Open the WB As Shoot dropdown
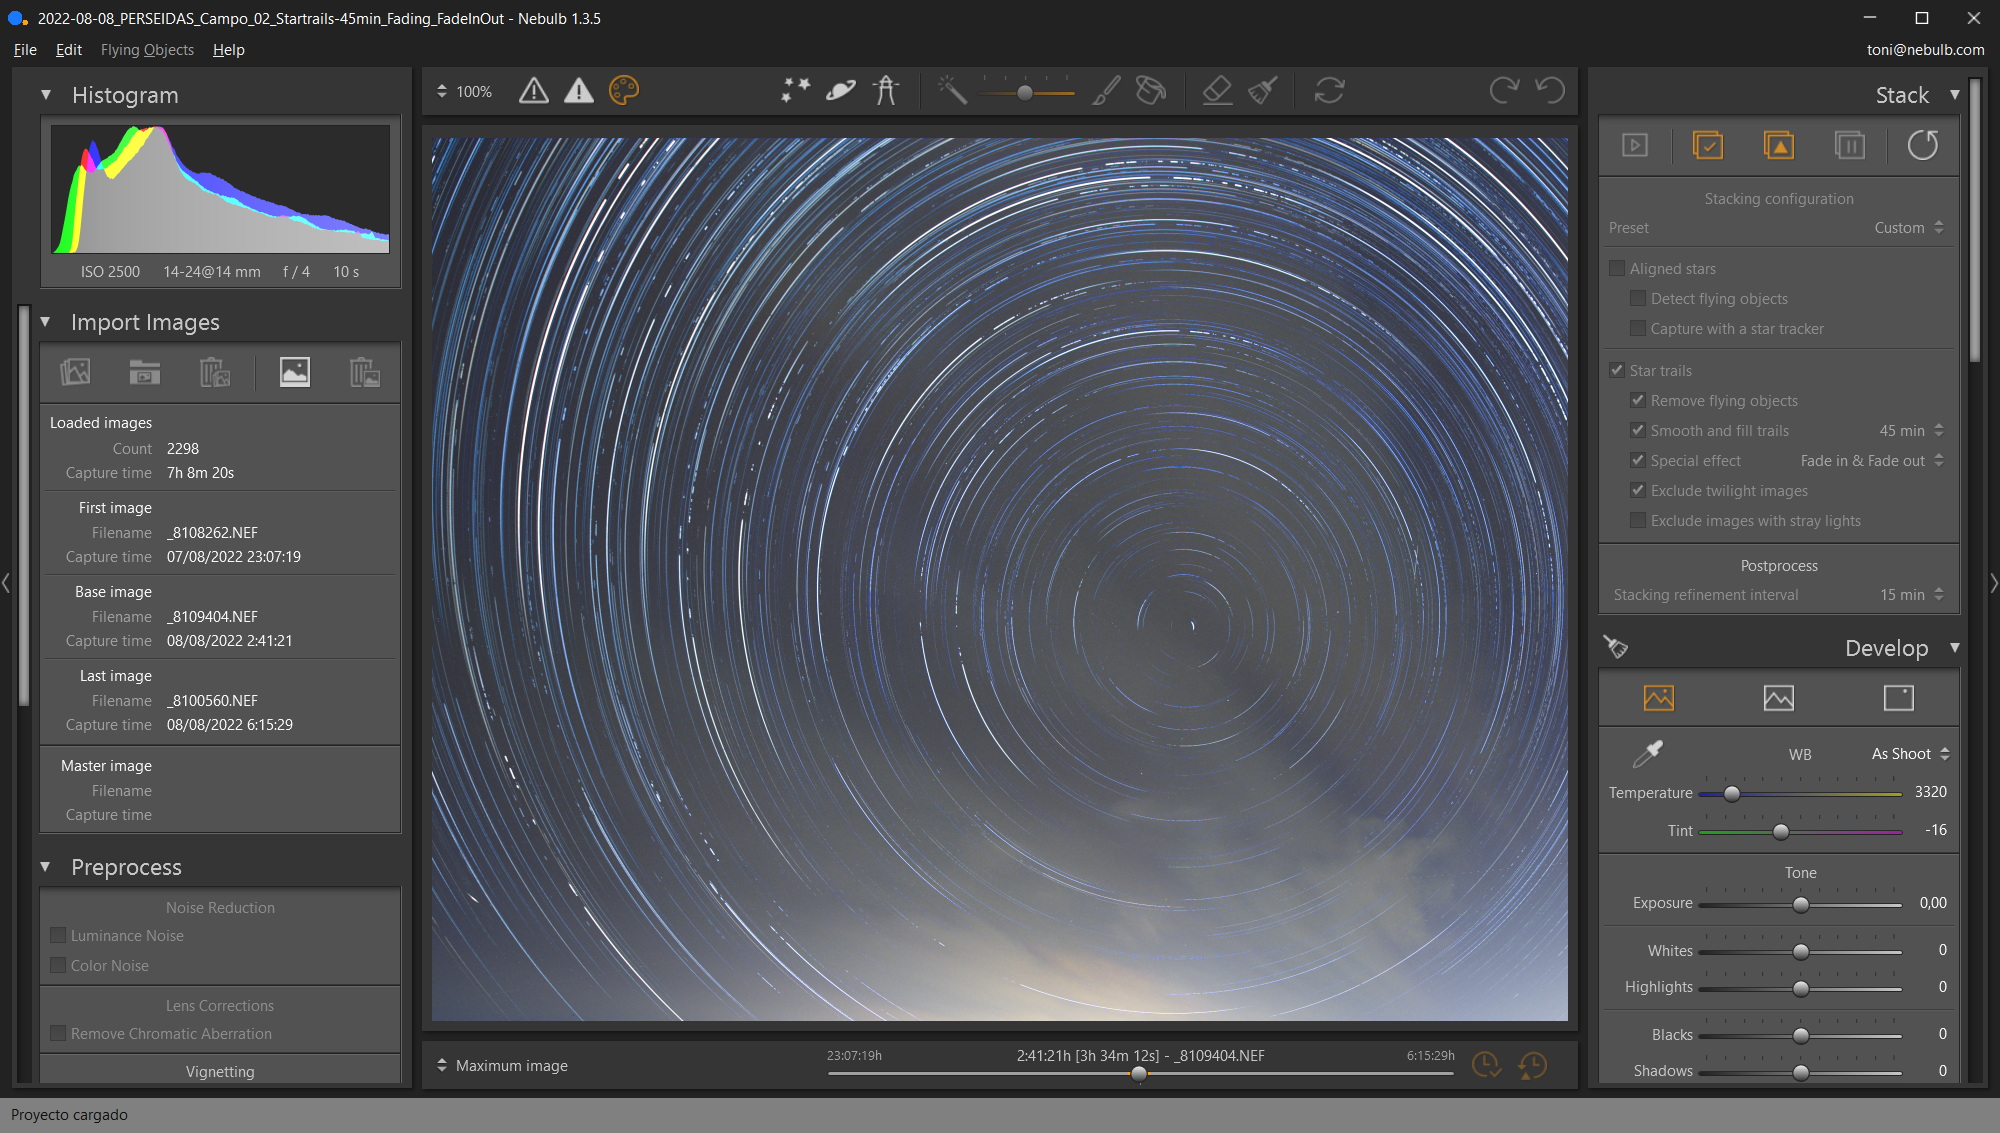The width and height of the screenshot is (2000, 1133). [x=1910, y=754]
